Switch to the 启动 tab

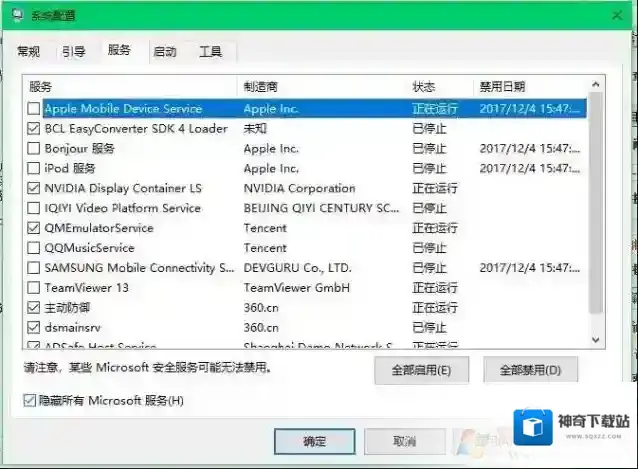(x=165, y=52)
